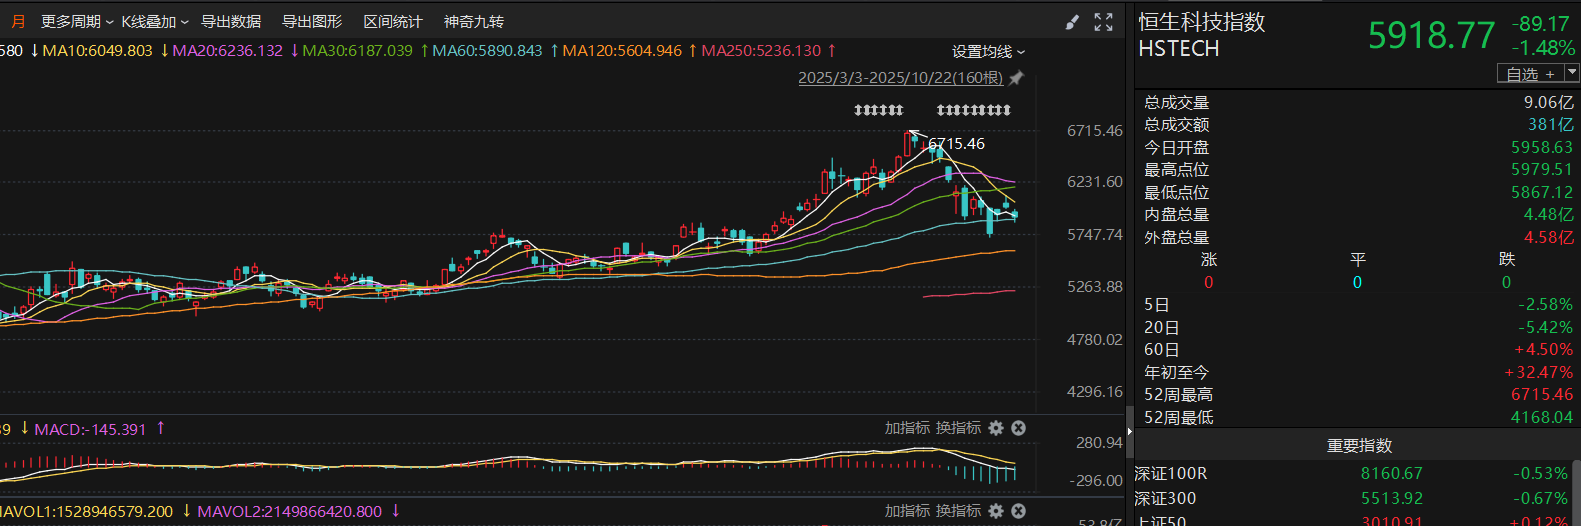The image size is (1581, 526).
Task: Click the 52周最高 value 6715.46
Action: [1541, 395]
